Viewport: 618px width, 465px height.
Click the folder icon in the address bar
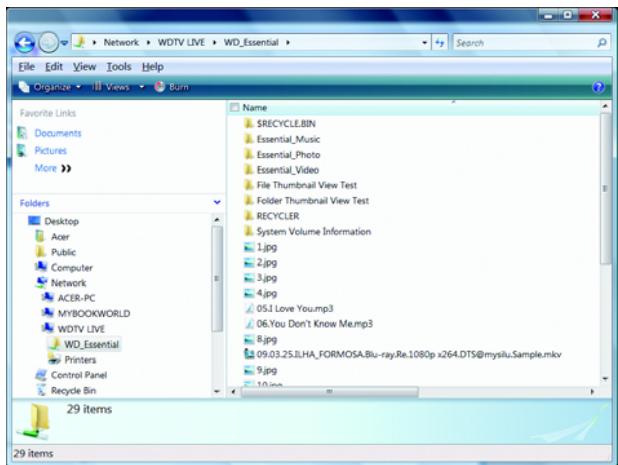(80, 42)
